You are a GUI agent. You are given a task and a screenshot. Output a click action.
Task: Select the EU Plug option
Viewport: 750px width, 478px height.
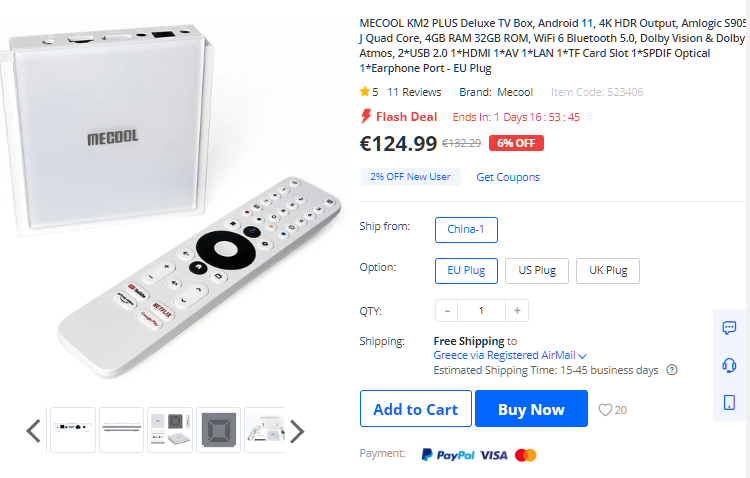[466, 271]
